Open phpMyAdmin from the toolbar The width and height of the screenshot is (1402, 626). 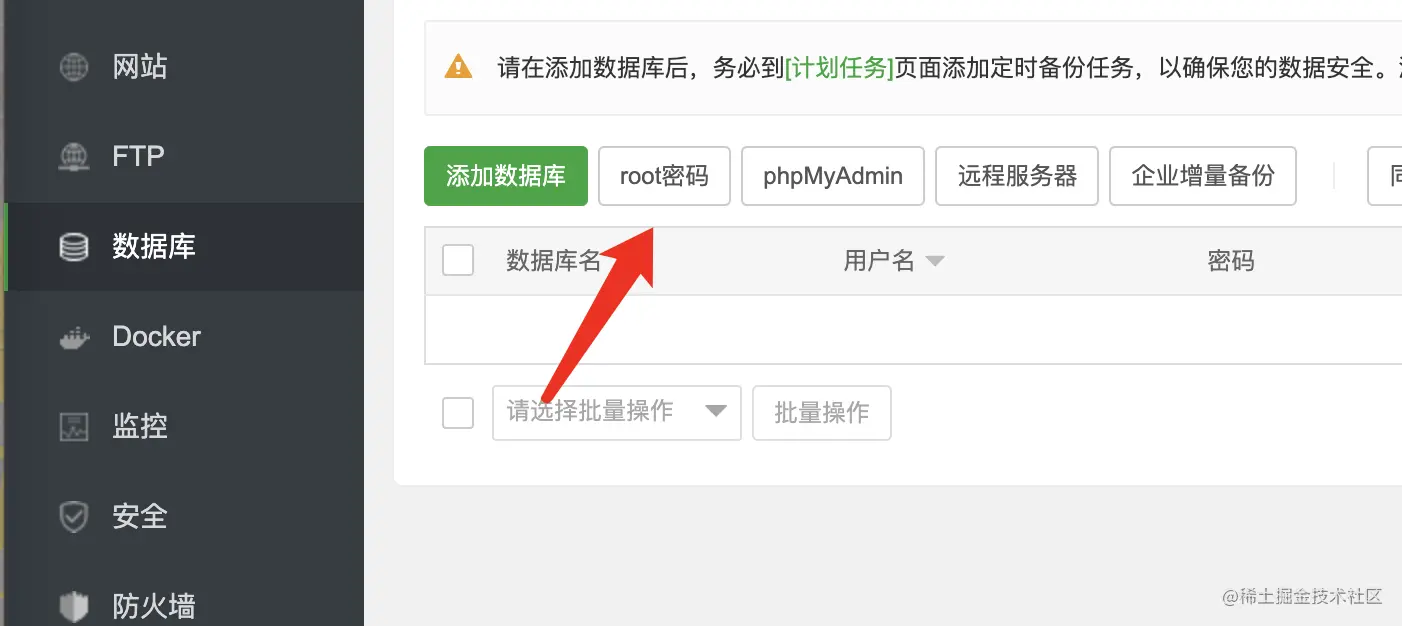(x=833, y=176)
